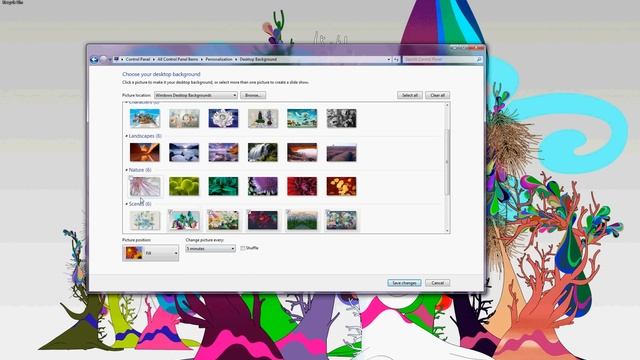Toggle checkbox on dark magenta flowers scene
This screenshot has height=360, width=640.
249,212
